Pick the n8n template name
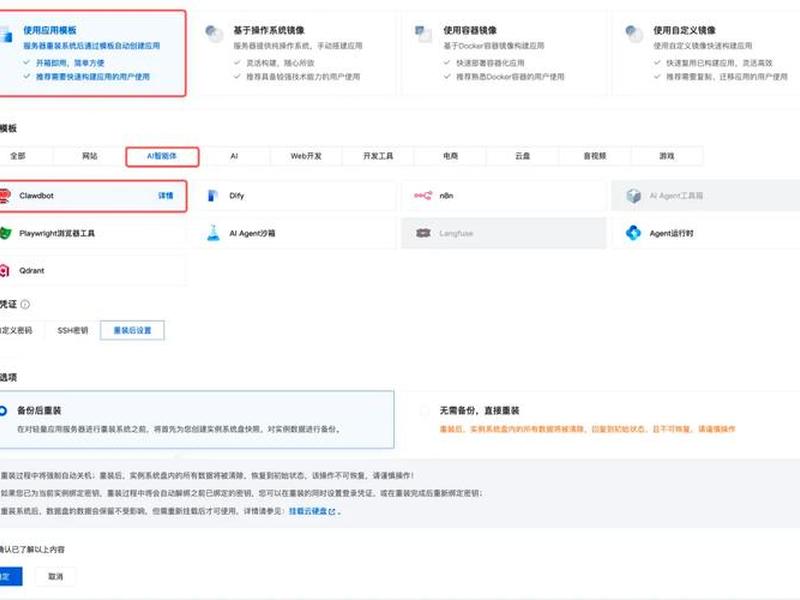 (x=446, y=196)
